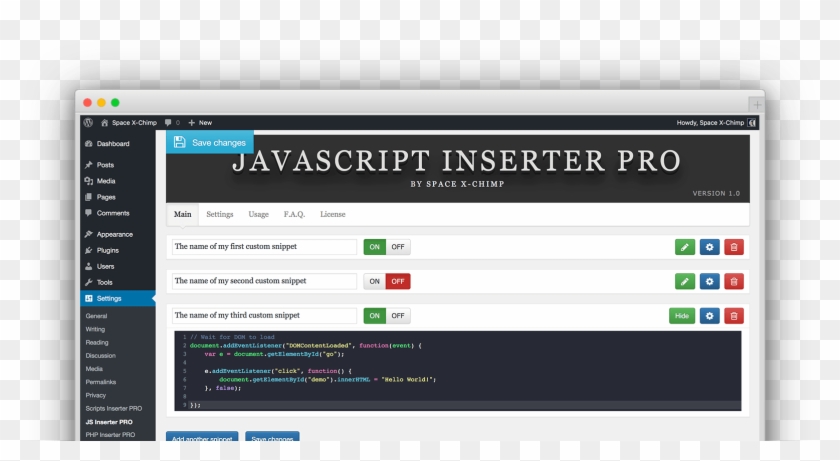
Task: Expand the Settings menu in sidebar
Action: click(x=109, y=299)
